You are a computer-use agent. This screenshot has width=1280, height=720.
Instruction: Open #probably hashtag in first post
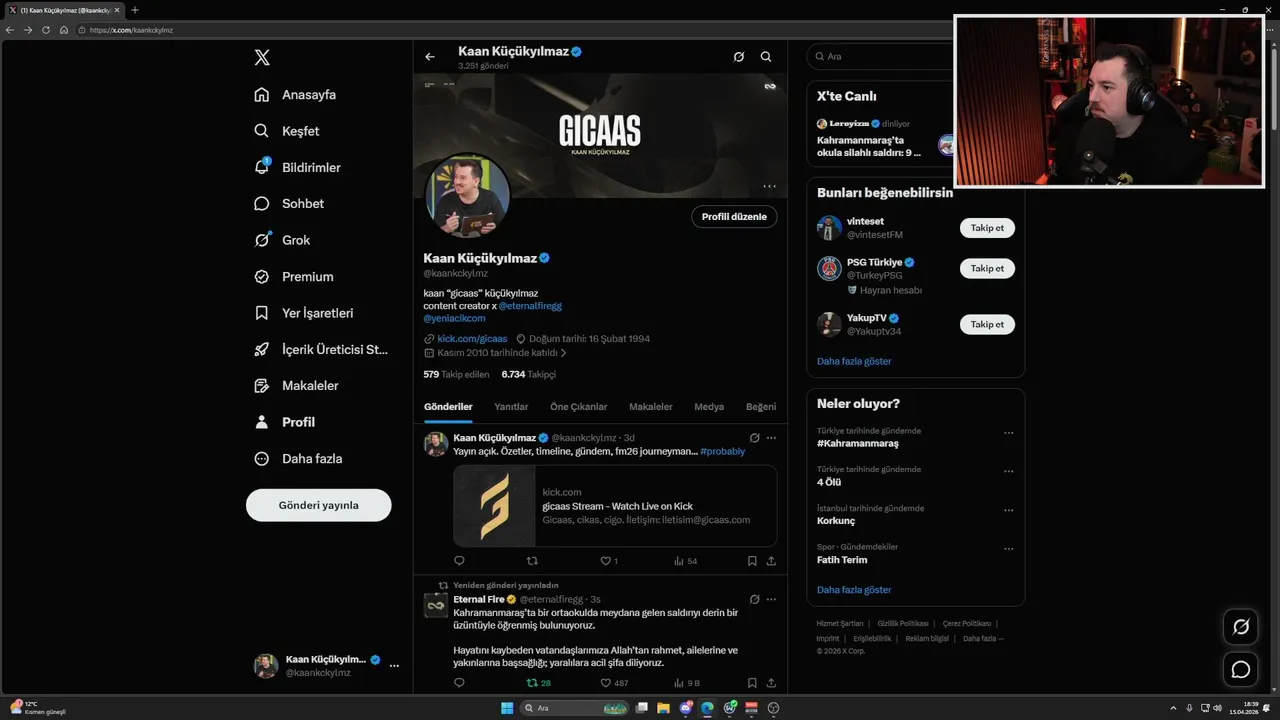pos(723,451)
